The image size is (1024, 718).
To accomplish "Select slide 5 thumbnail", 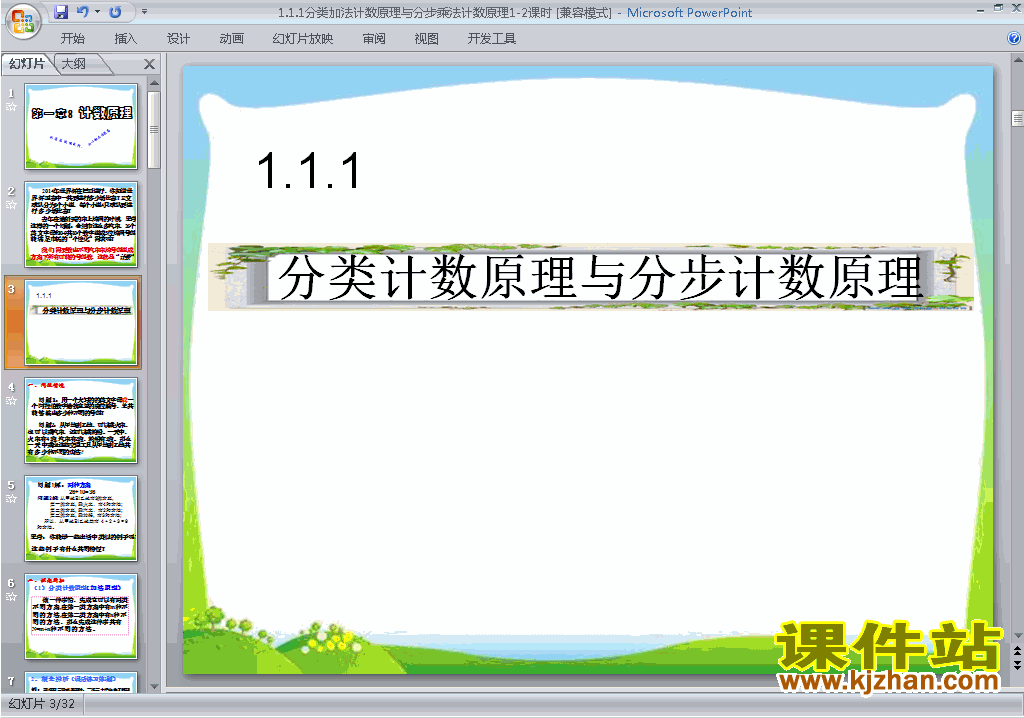I will [x=81, y=518].
